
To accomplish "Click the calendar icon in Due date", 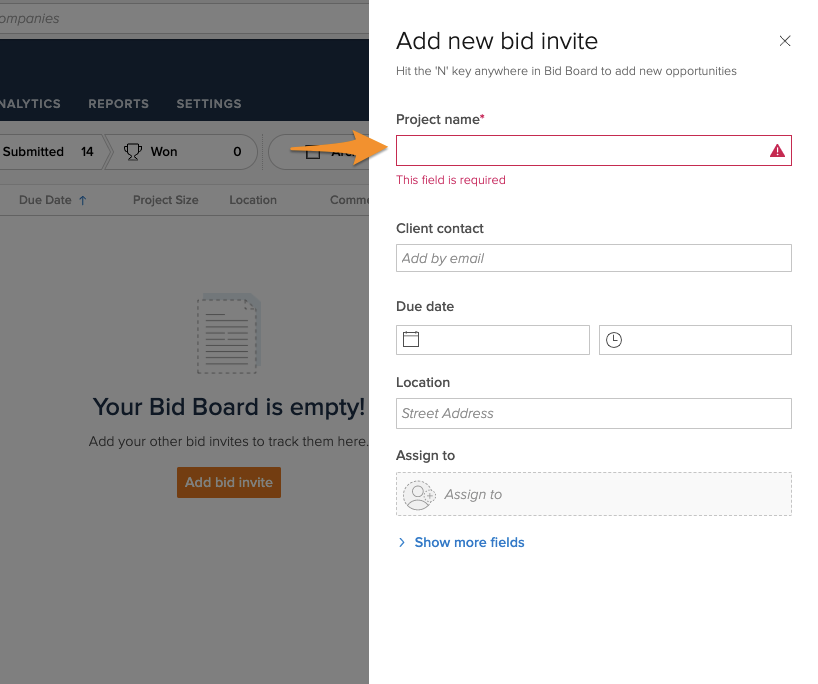I will click(x=410, y=340).
